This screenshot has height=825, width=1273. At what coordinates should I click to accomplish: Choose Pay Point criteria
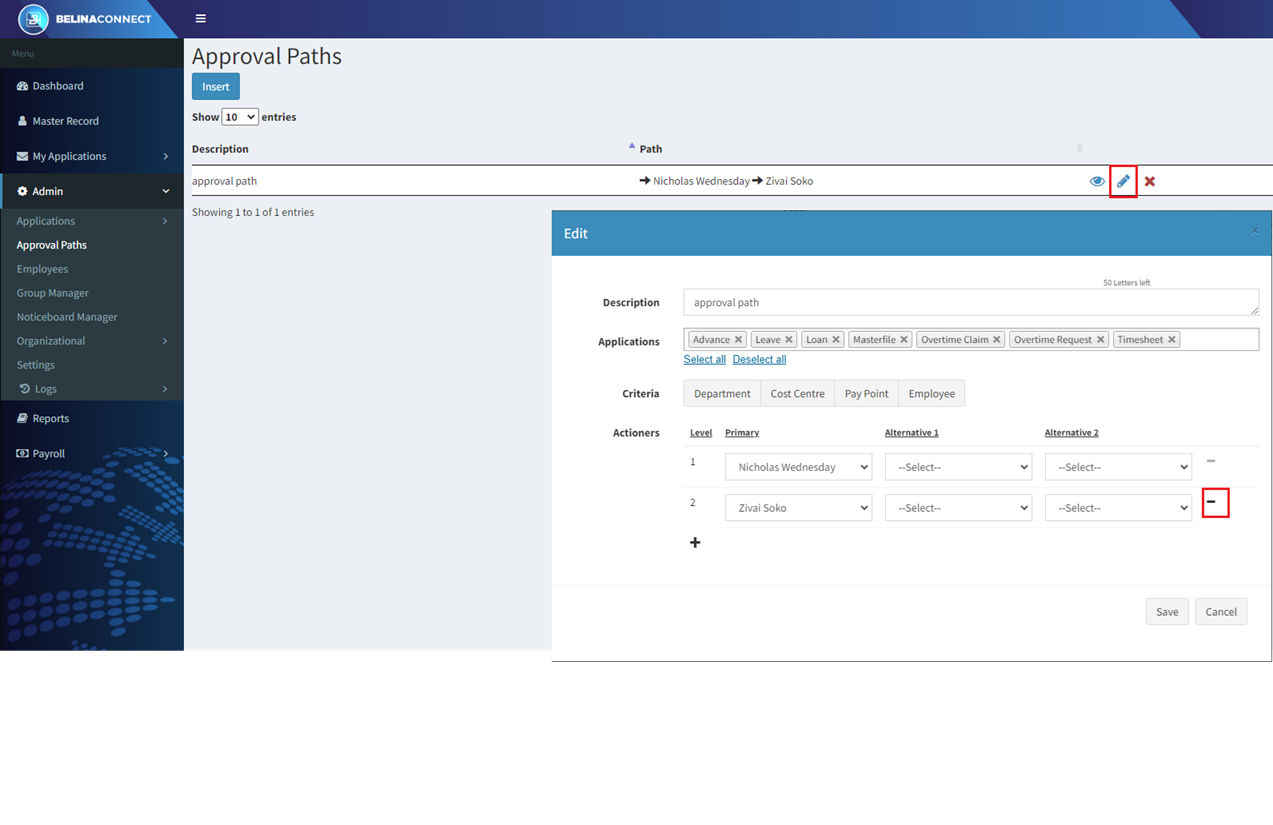[866, 394]
